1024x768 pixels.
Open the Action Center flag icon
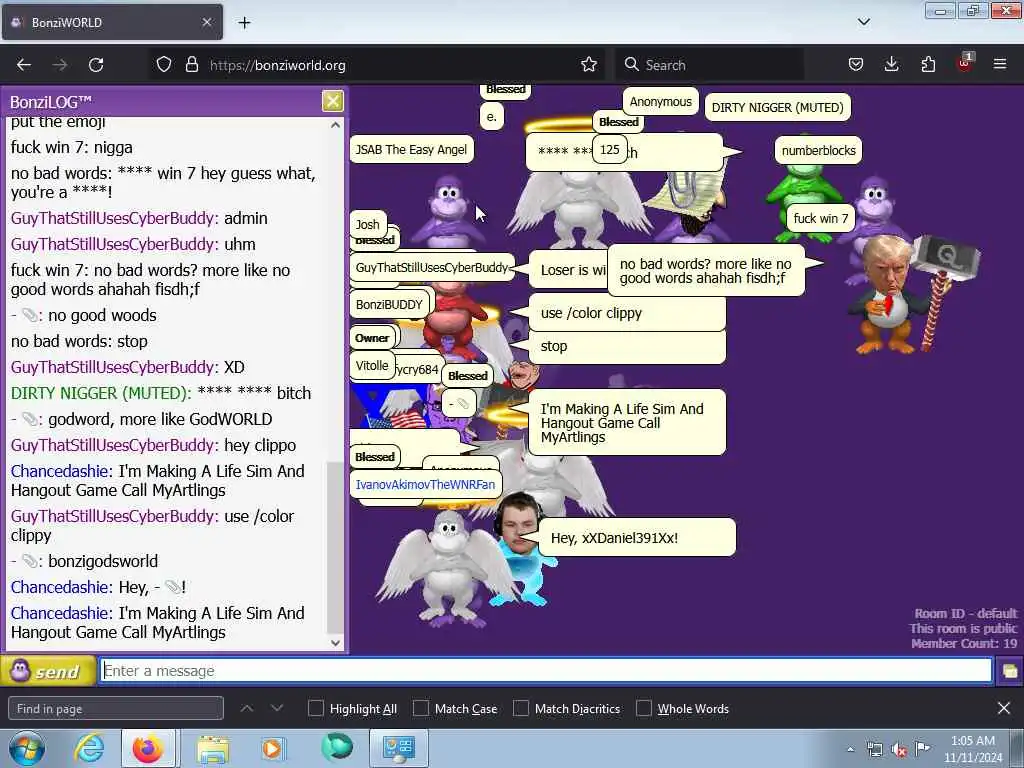click(x=923, y=749)
